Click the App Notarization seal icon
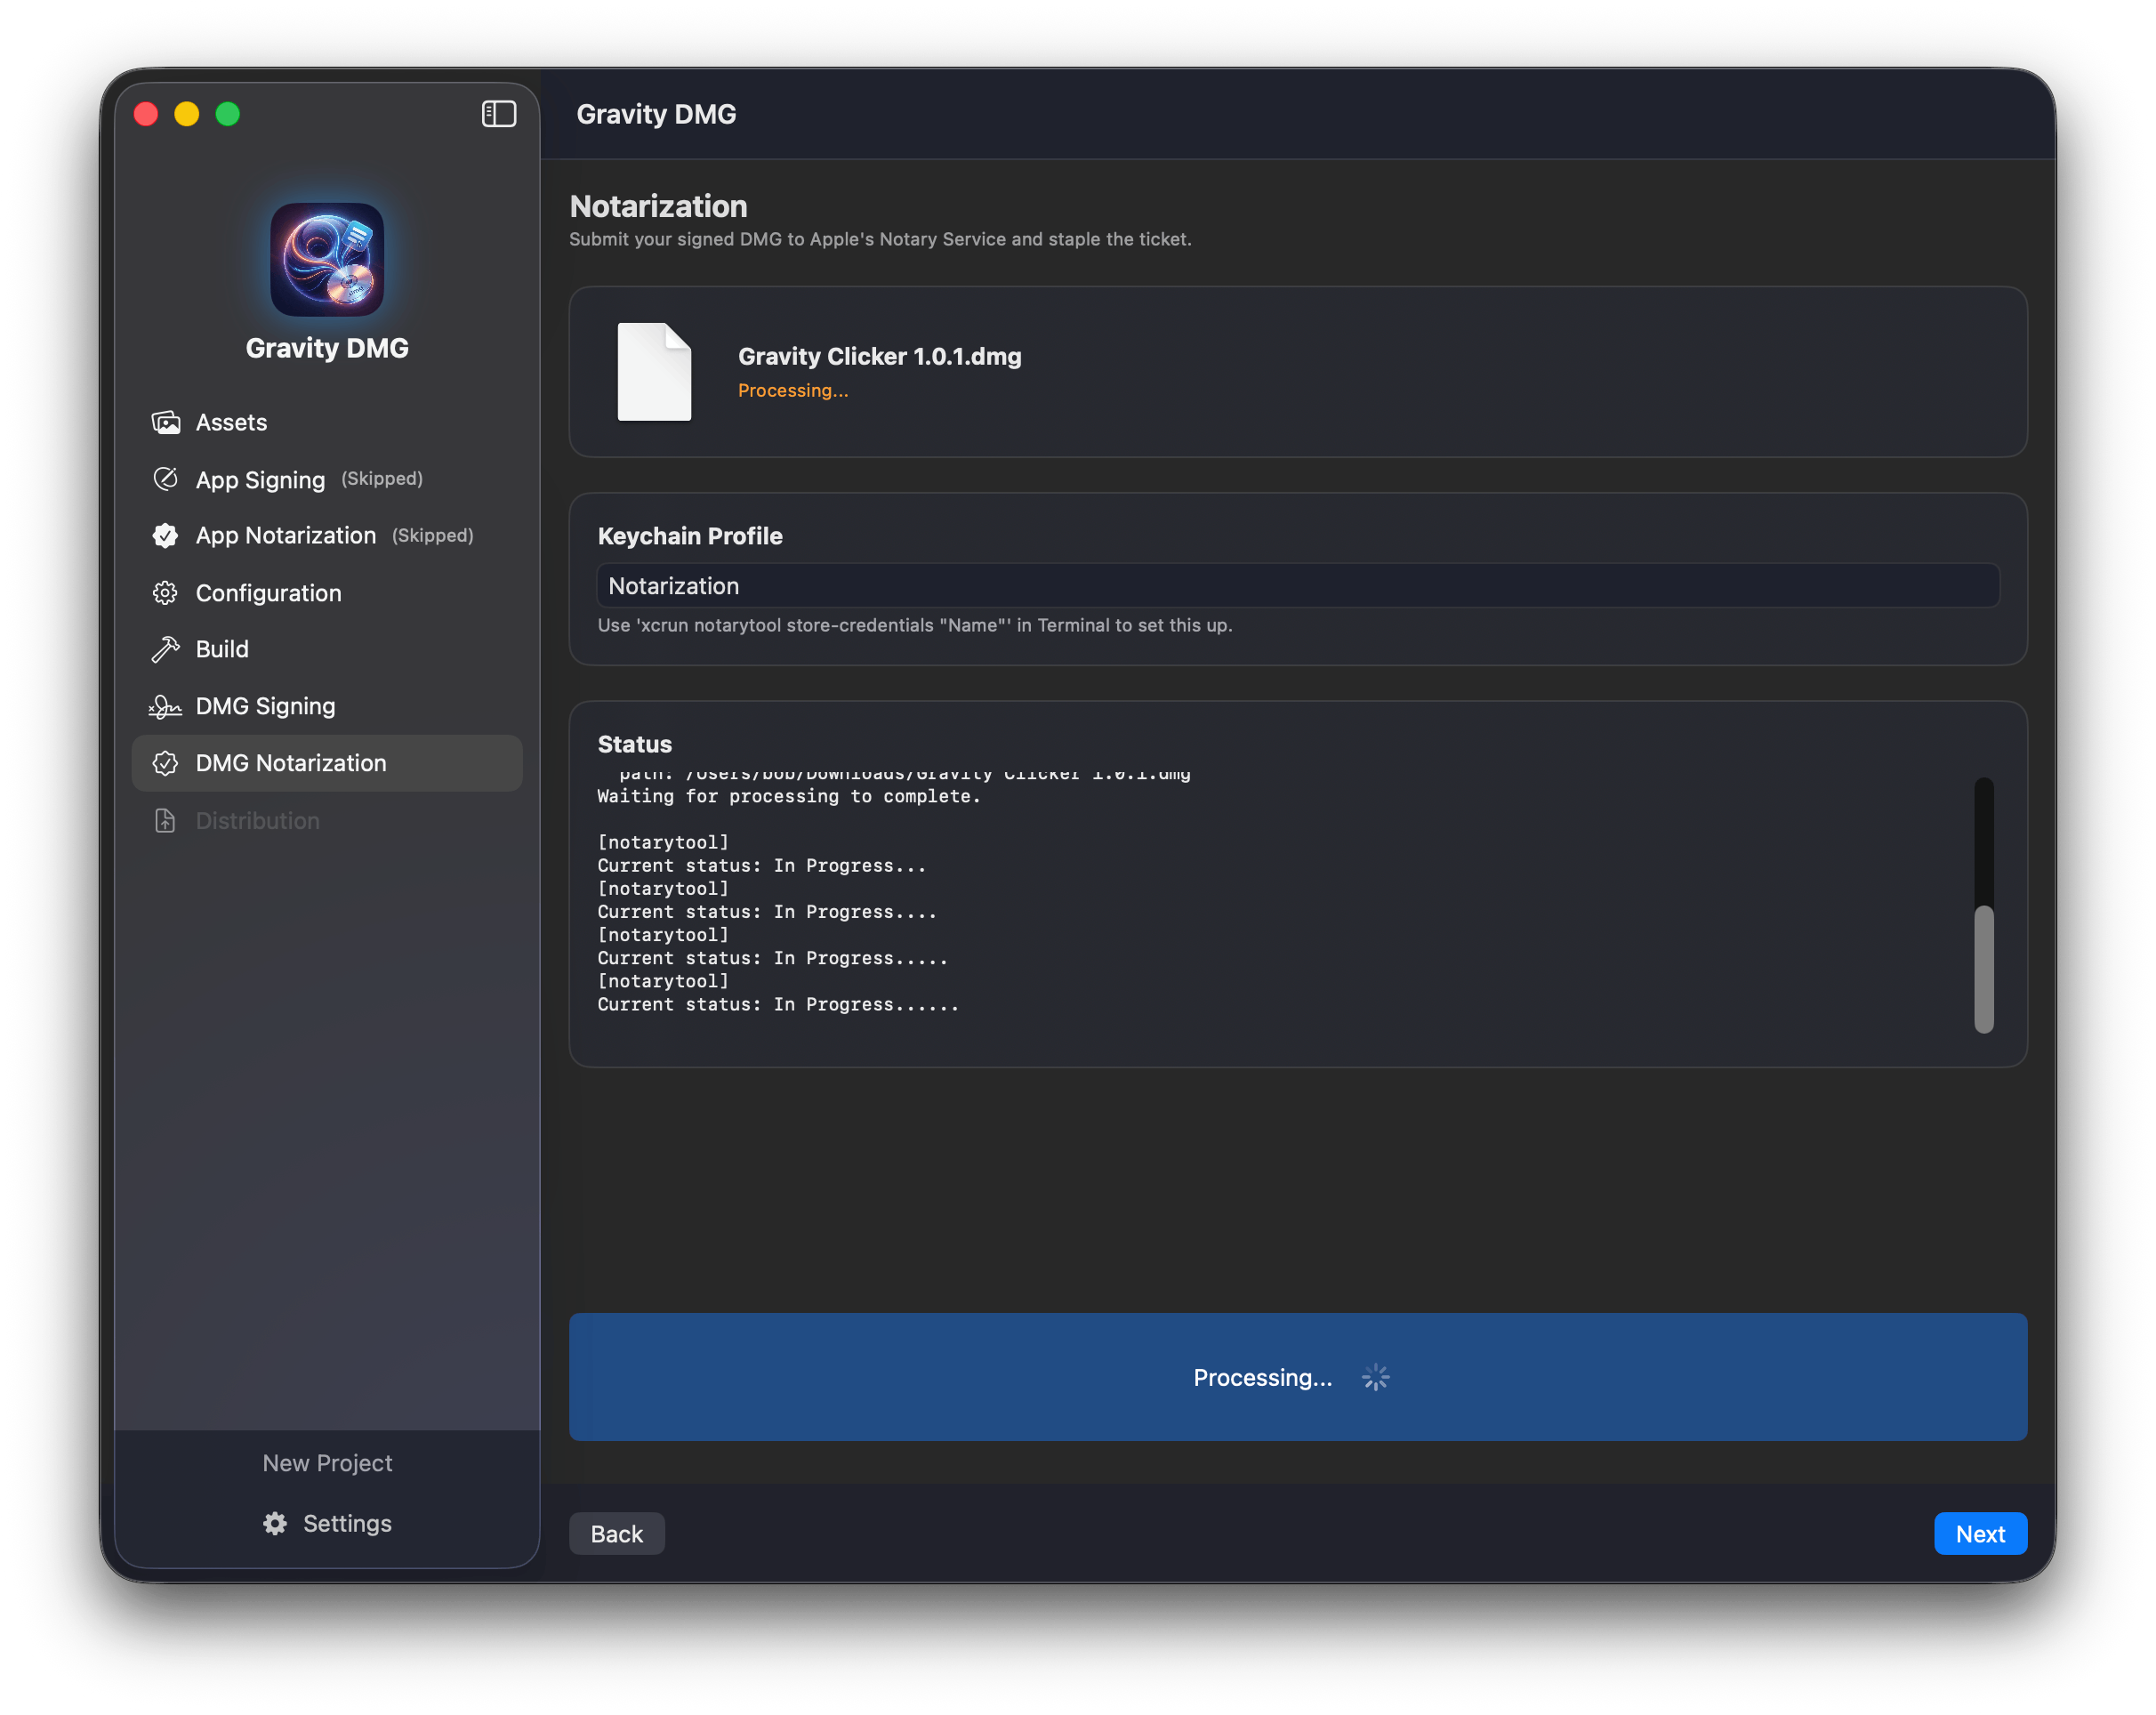 (165, 536)
